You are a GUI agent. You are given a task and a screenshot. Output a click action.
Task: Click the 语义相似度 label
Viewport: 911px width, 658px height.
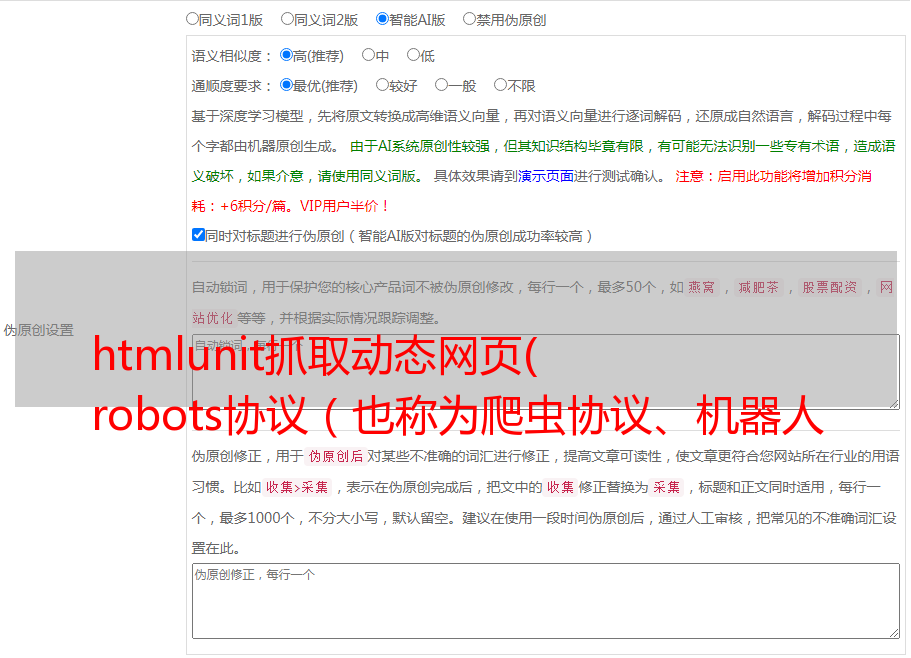pyautogui.click(x=232, y=56)
